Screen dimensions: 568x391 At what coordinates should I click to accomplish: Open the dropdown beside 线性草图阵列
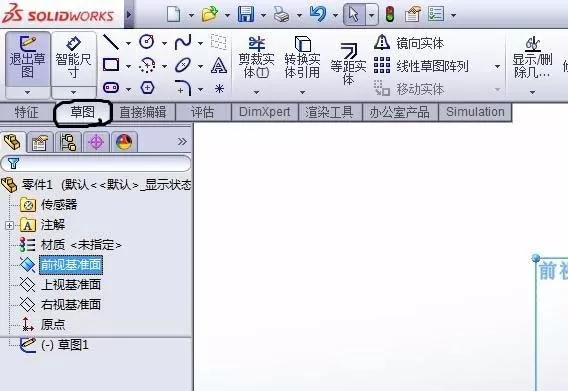click(x=497, y=67)
